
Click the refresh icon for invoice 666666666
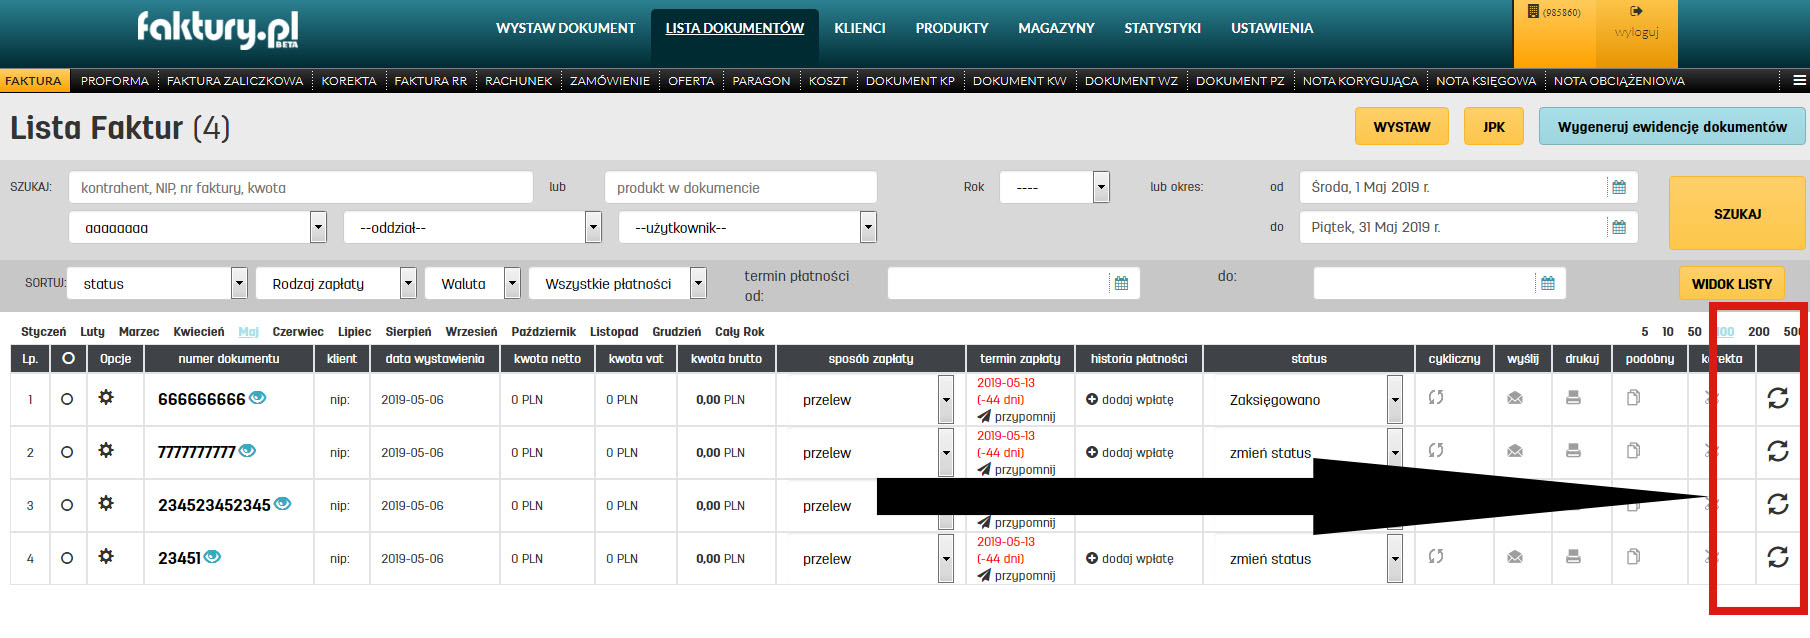[x=1777, y=398]
